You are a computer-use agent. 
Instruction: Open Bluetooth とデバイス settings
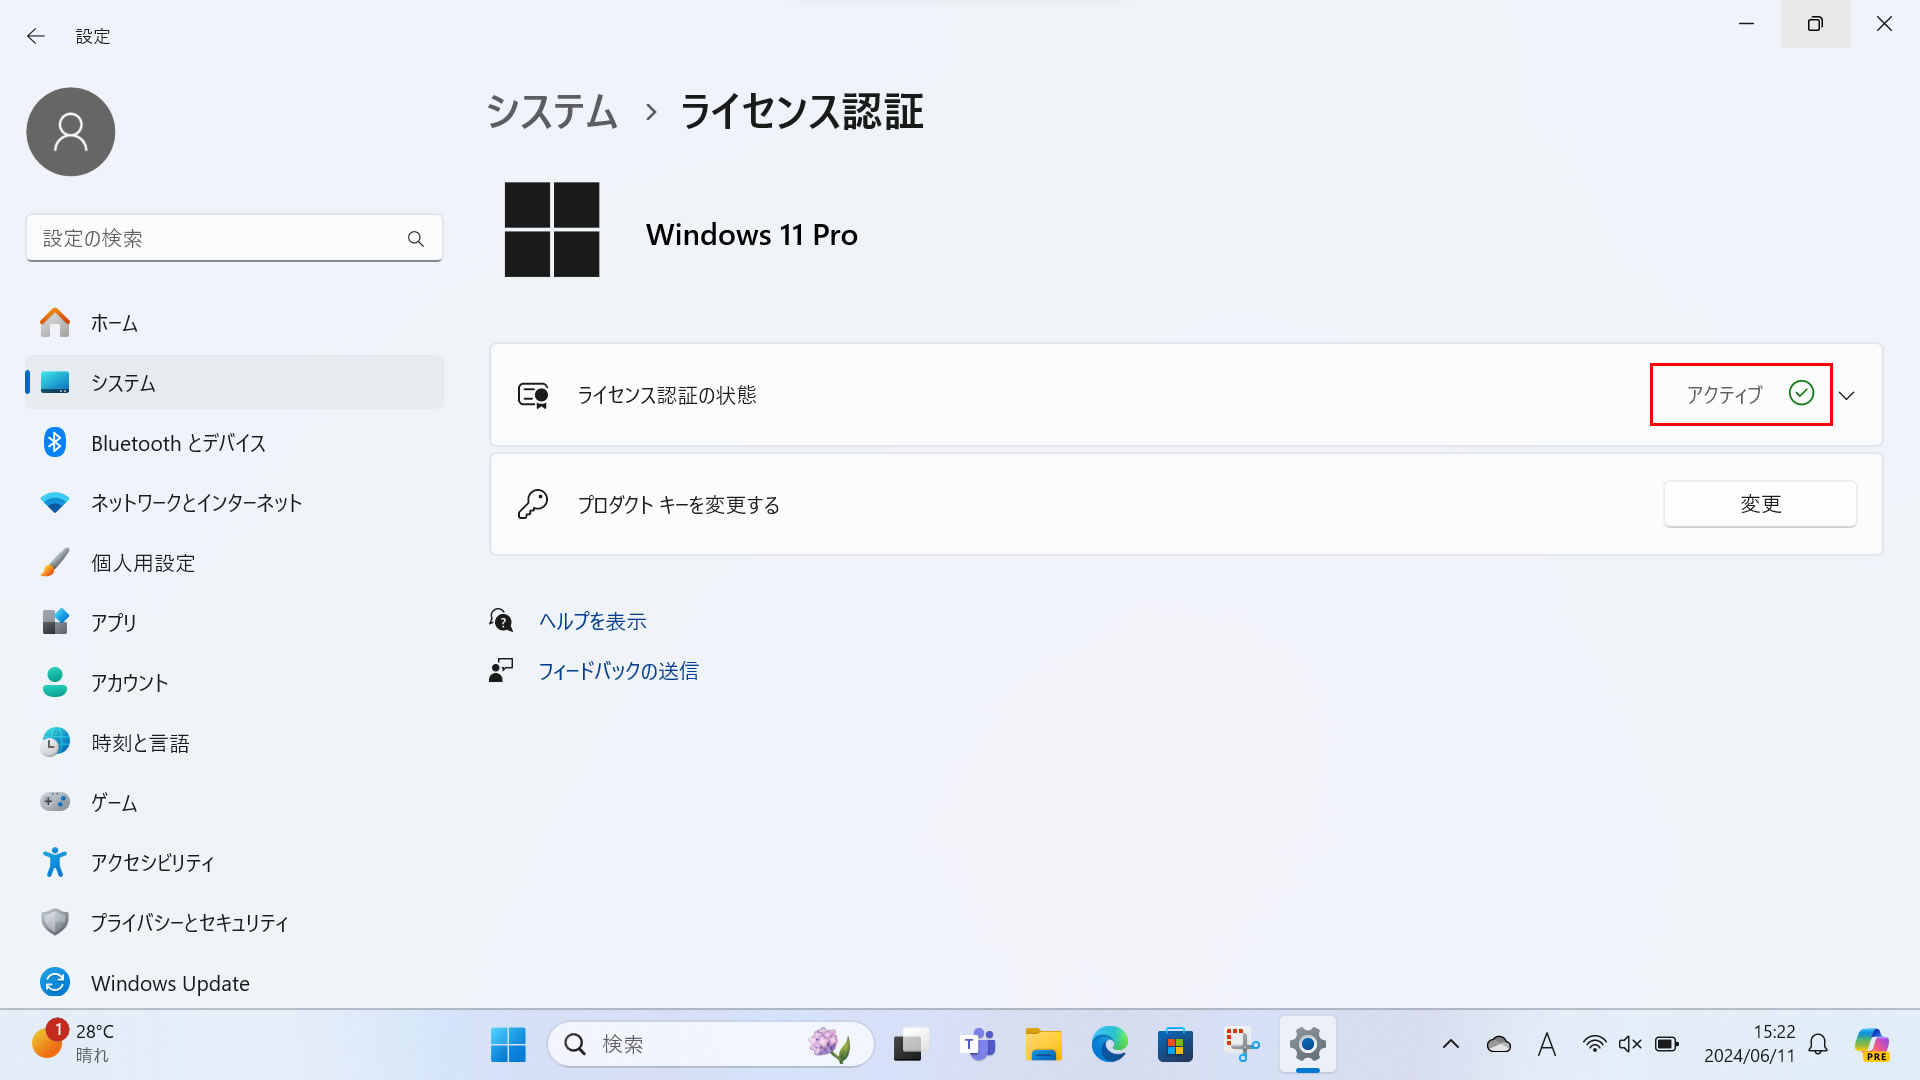point(234,443)
